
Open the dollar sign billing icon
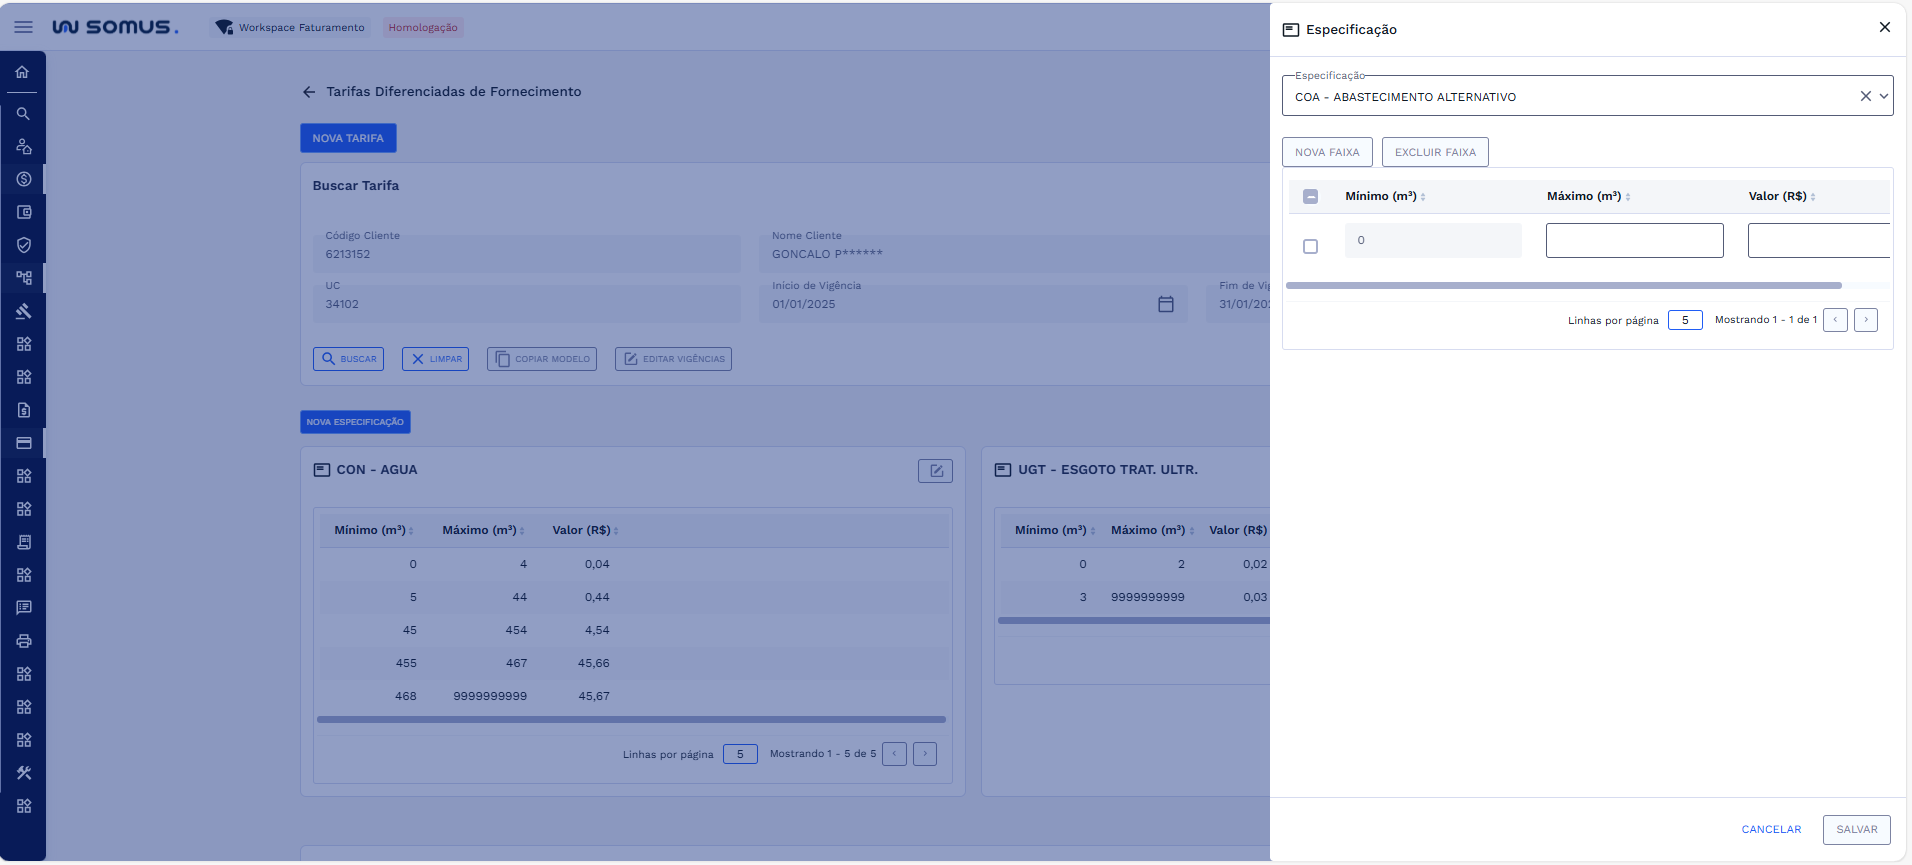[23, 179]
